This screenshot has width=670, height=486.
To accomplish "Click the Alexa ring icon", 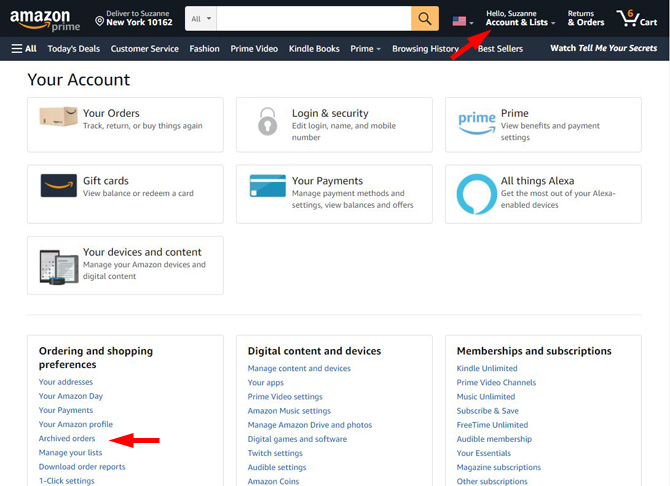I will coord(476,194).
